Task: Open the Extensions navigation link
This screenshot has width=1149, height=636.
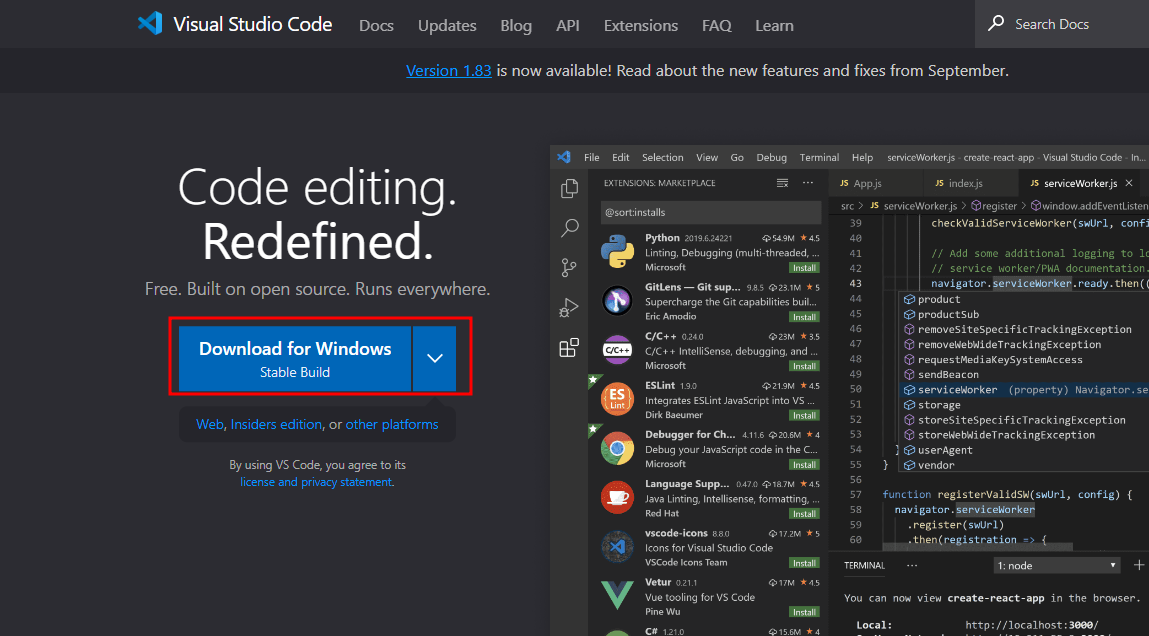Action: [640, 26]
